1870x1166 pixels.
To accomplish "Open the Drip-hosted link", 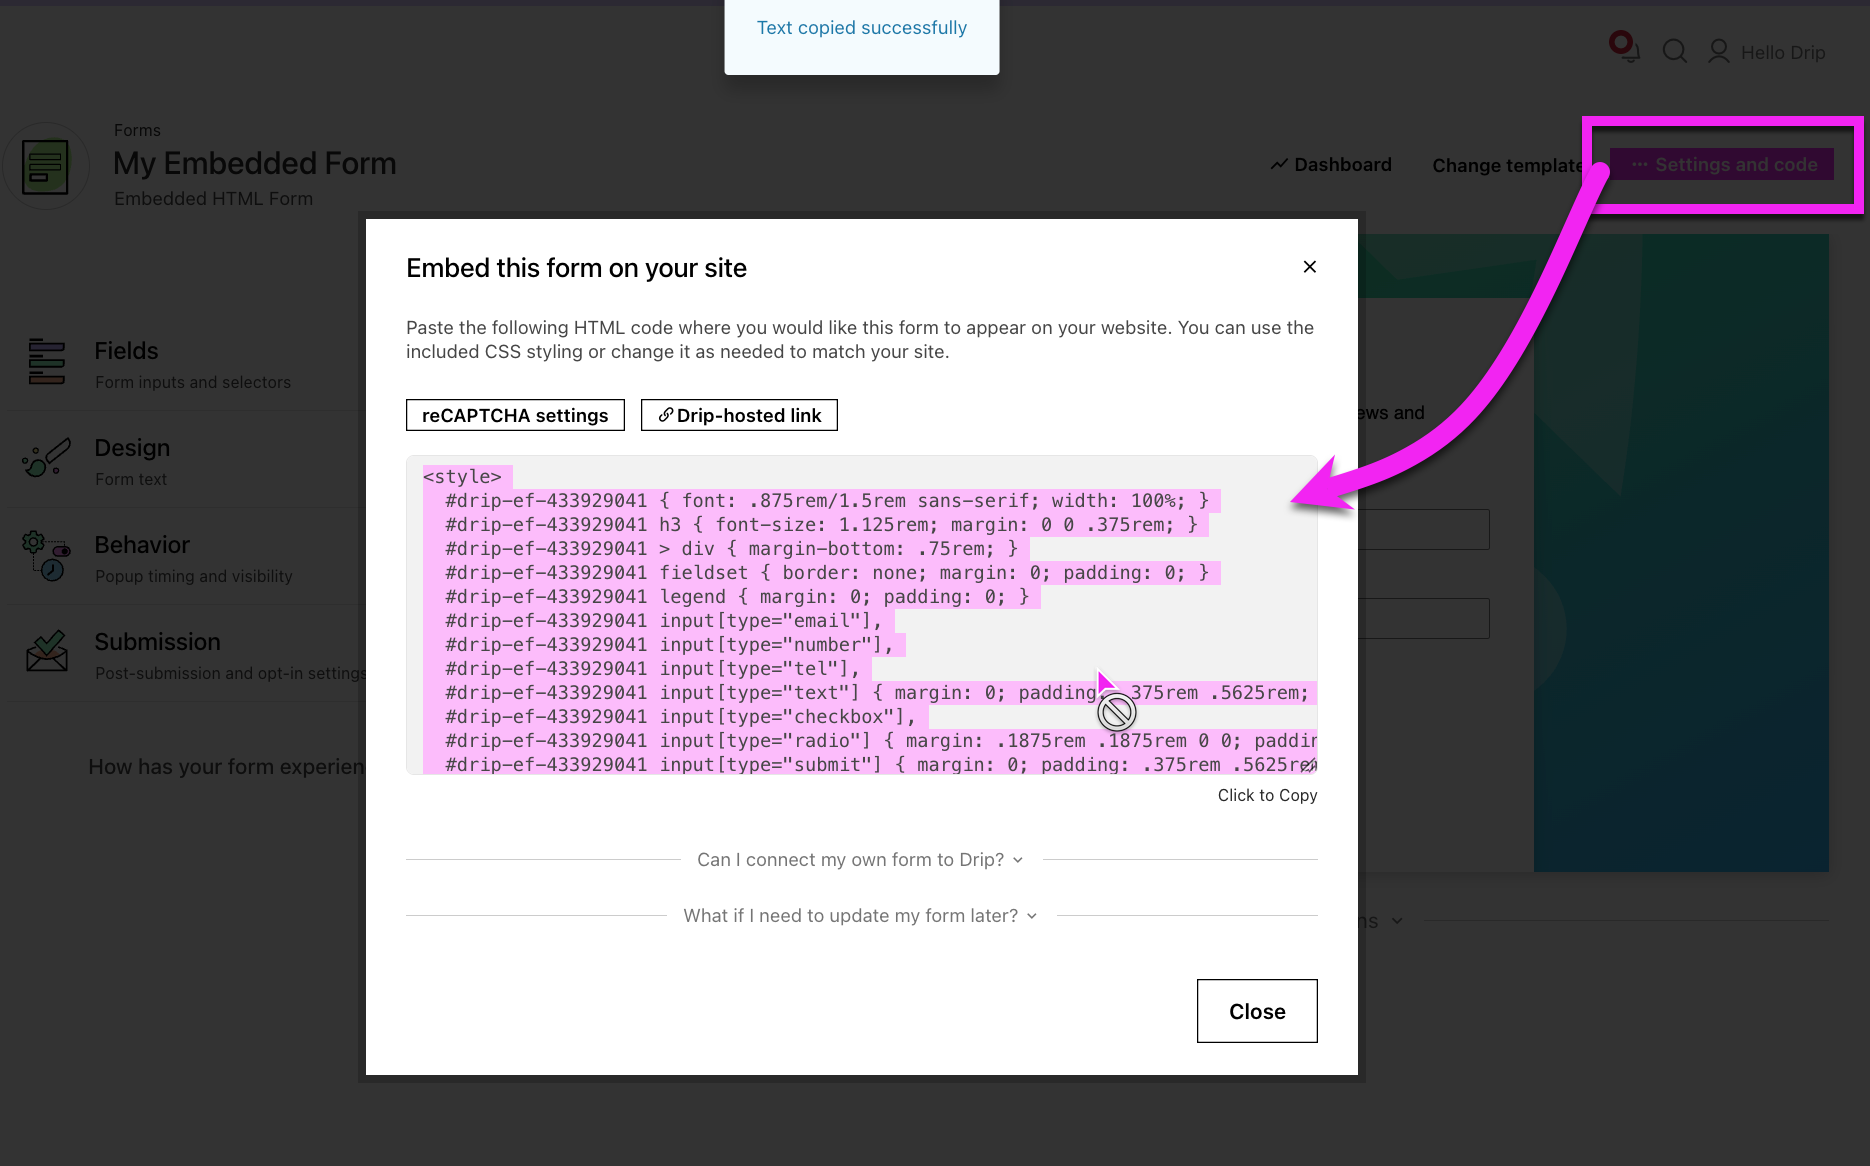I will [739, 415].
